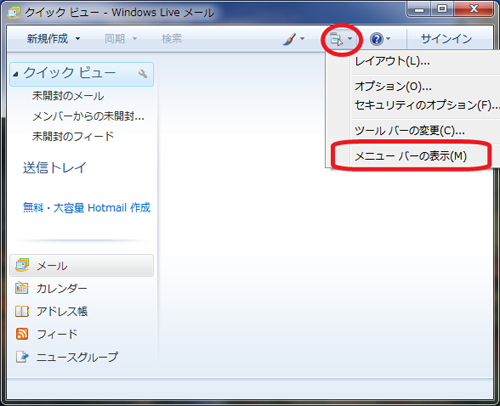This screenshot has width=500, height=406.
Task: Click the blue help question mark icon
Action: coord(377,39)
